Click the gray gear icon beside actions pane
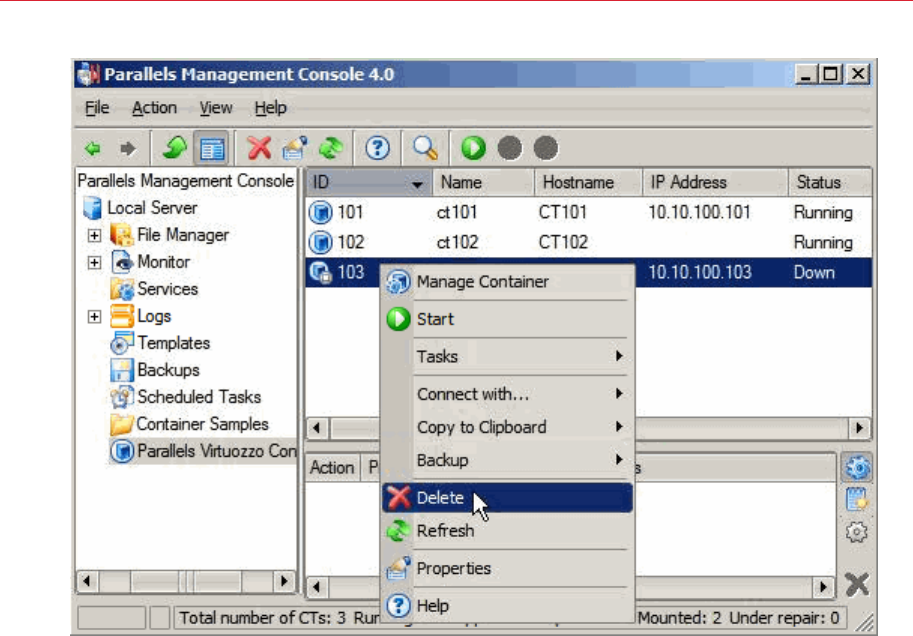Viewport: 913px width, 636px height. coord(857,532)
